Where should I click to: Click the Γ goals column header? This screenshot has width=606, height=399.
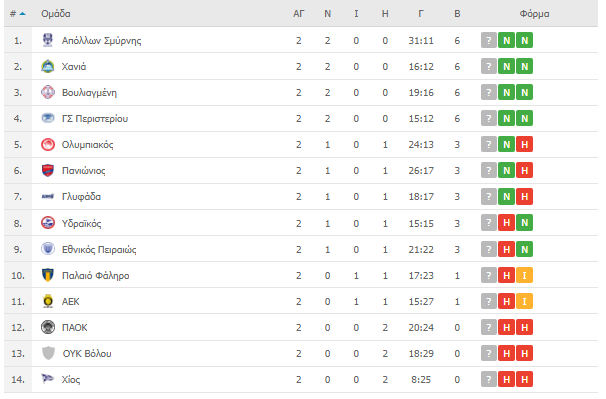pyautogui.click(x=421, y=14)
